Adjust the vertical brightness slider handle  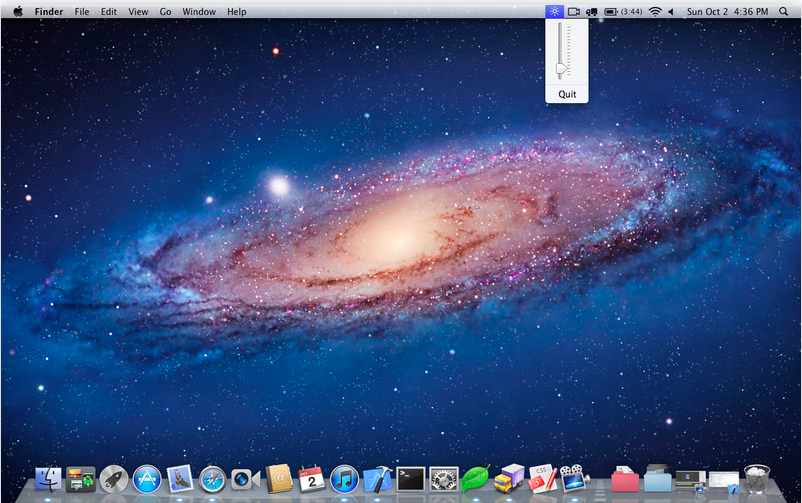(x=562, y=69)
